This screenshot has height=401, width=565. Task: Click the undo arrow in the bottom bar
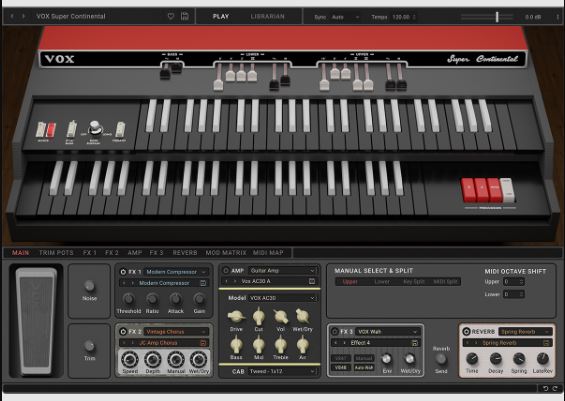coord(545,388)
